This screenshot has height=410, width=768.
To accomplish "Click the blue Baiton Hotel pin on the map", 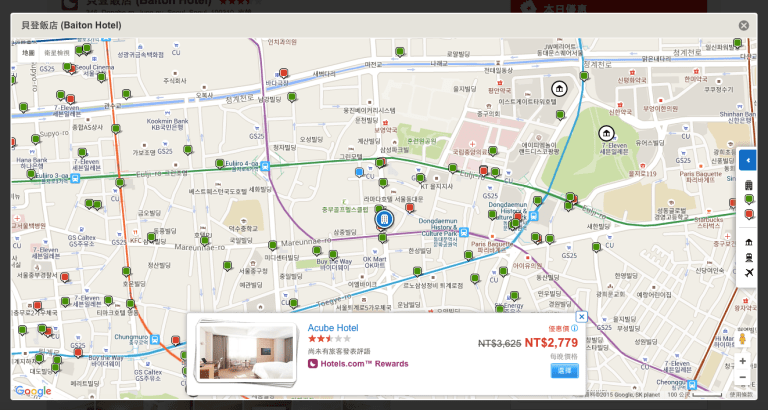I will pos(384,220).
